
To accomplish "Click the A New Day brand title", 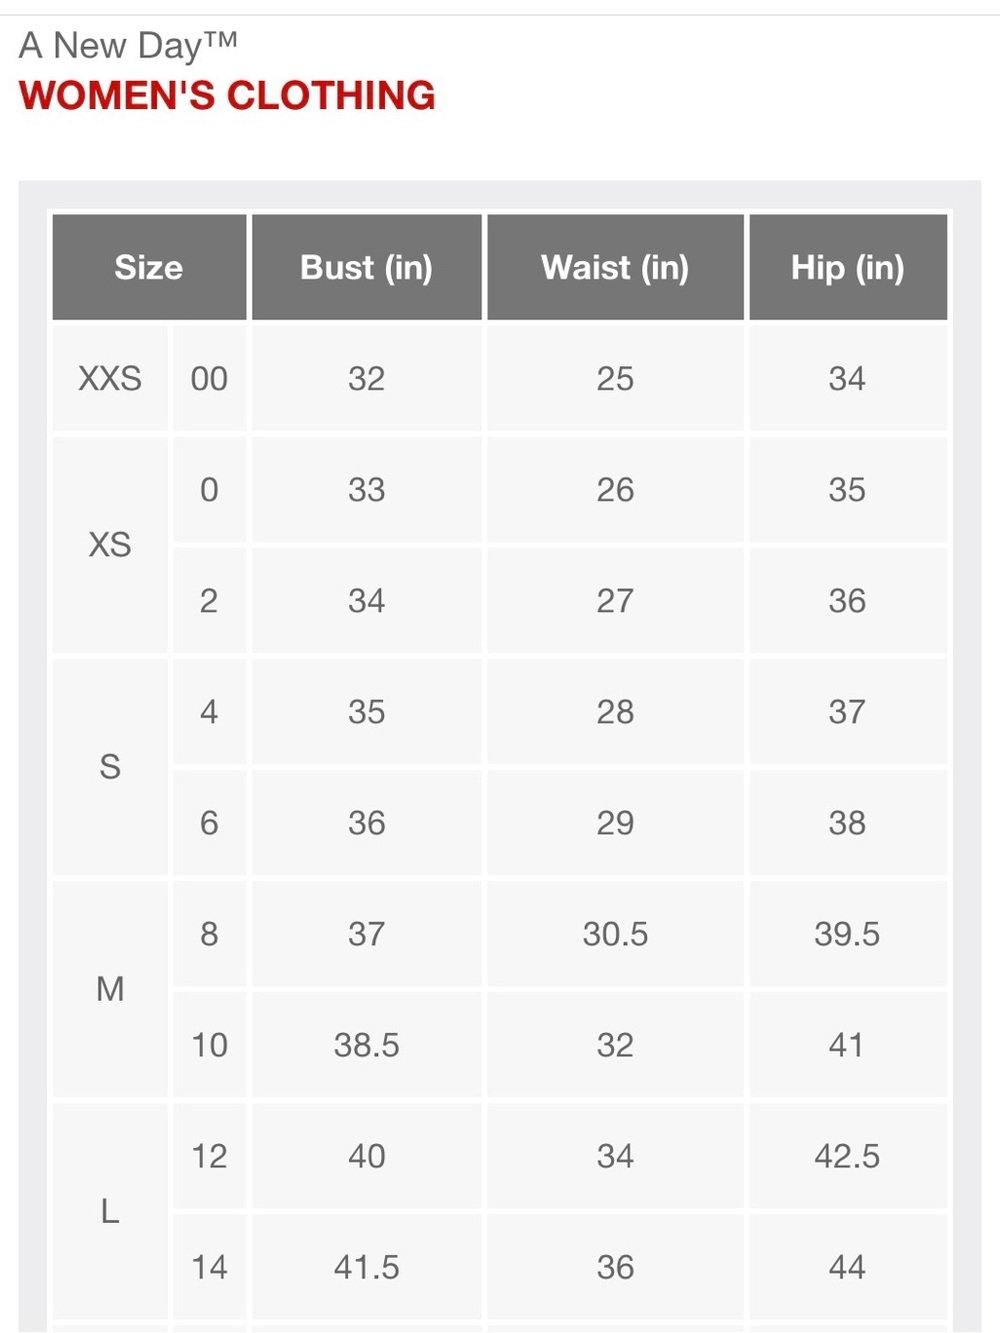I will (128, 45).
